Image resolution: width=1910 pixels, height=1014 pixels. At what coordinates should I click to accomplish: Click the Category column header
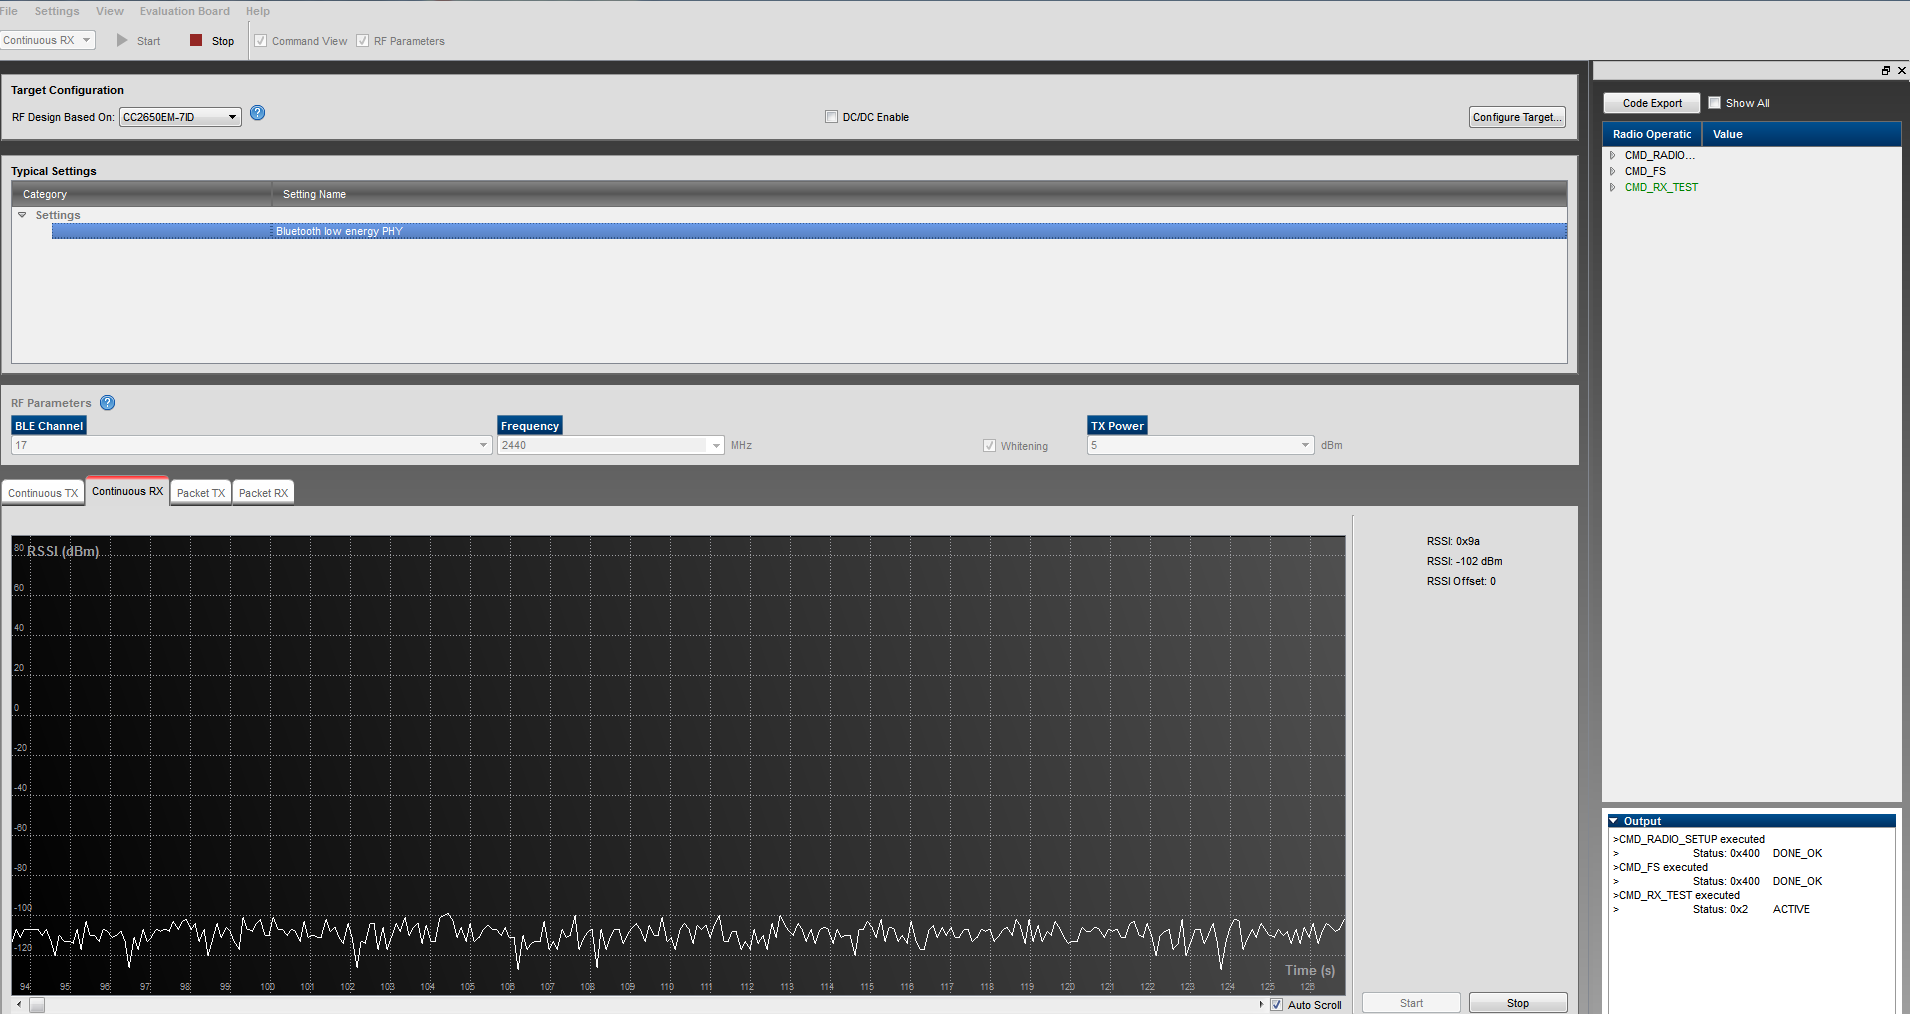[141, 194]
